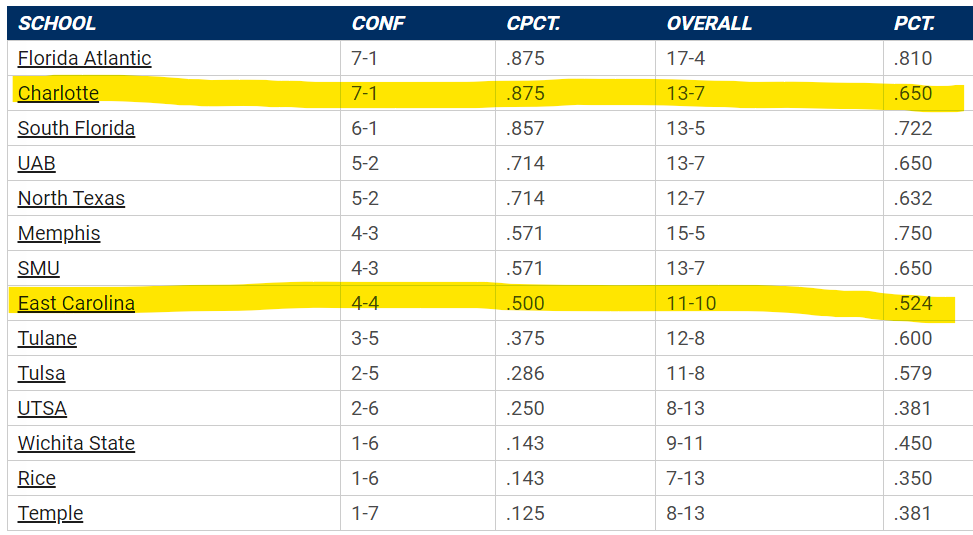Click the SMU team link

tap(39, 268)
